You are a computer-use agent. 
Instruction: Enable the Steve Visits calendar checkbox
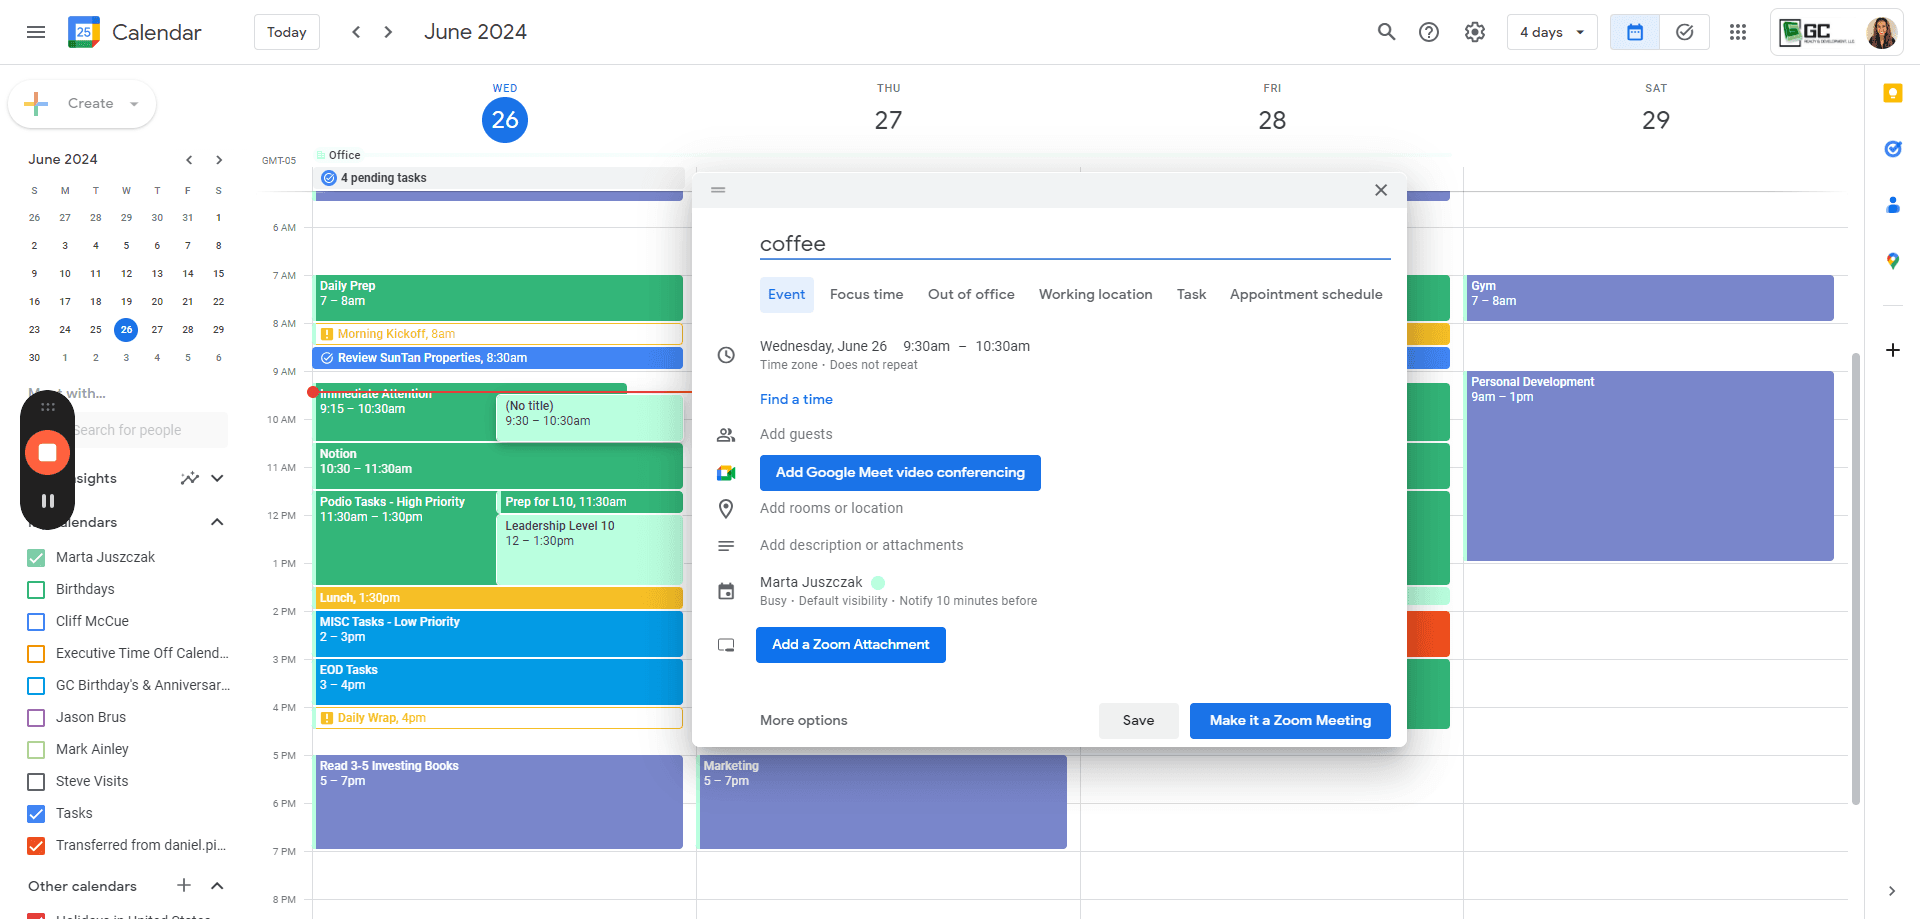tap(36, 781)
